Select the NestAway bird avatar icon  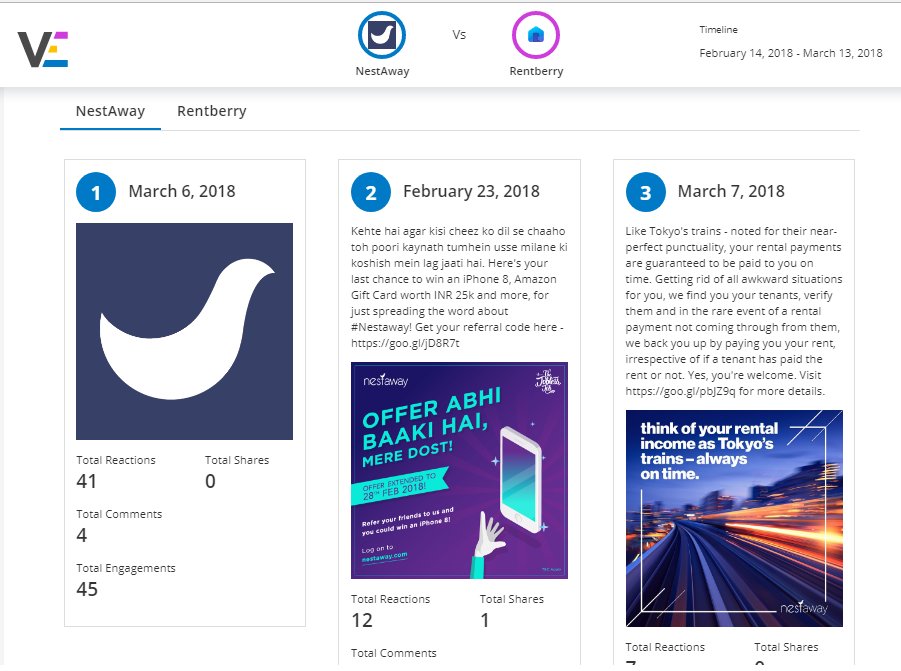coord(381,33)
